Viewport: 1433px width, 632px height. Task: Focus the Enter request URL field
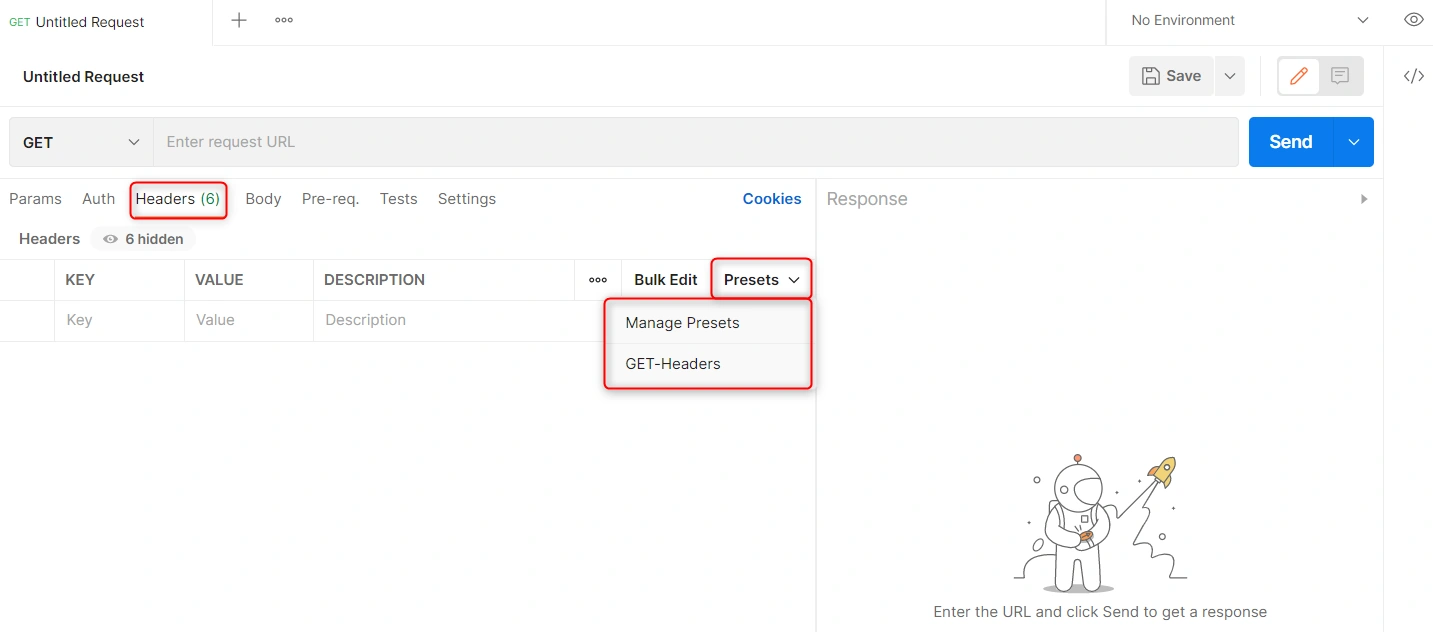point(696,142)
